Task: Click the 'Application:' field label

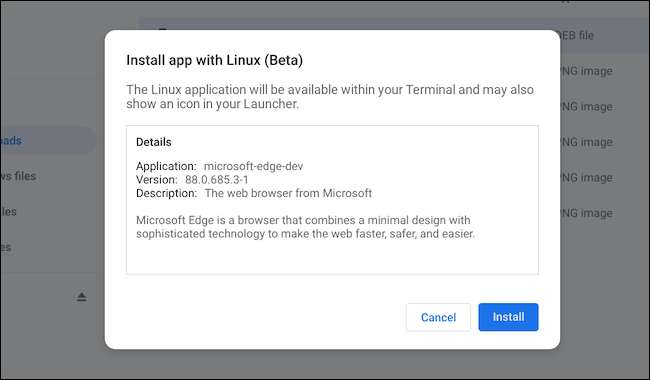Action: (x=166, y=166)
